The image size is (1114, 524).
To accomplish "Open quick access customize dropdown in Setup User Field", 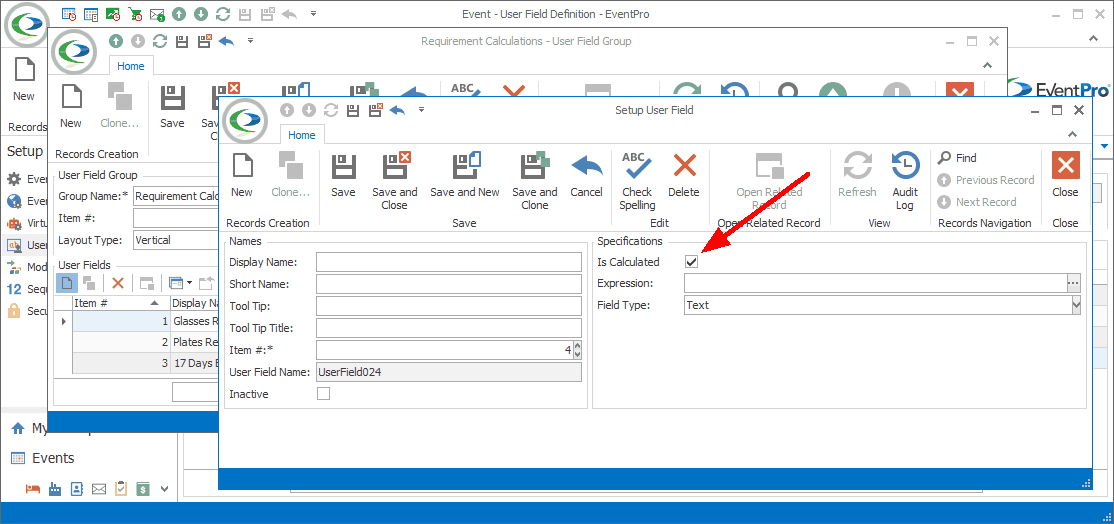I will click(421, 110).
